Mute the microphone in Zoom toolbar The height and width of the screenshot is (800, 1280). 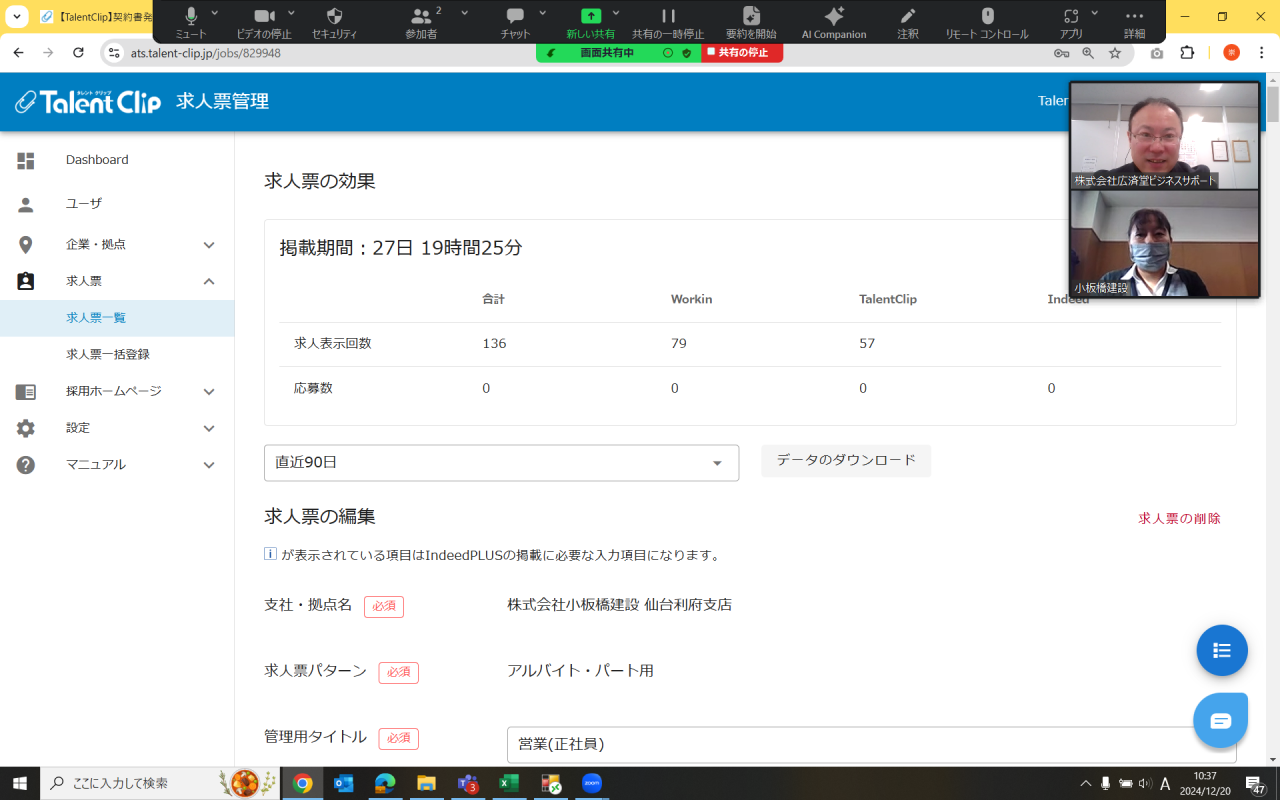[x=191, y=21]
